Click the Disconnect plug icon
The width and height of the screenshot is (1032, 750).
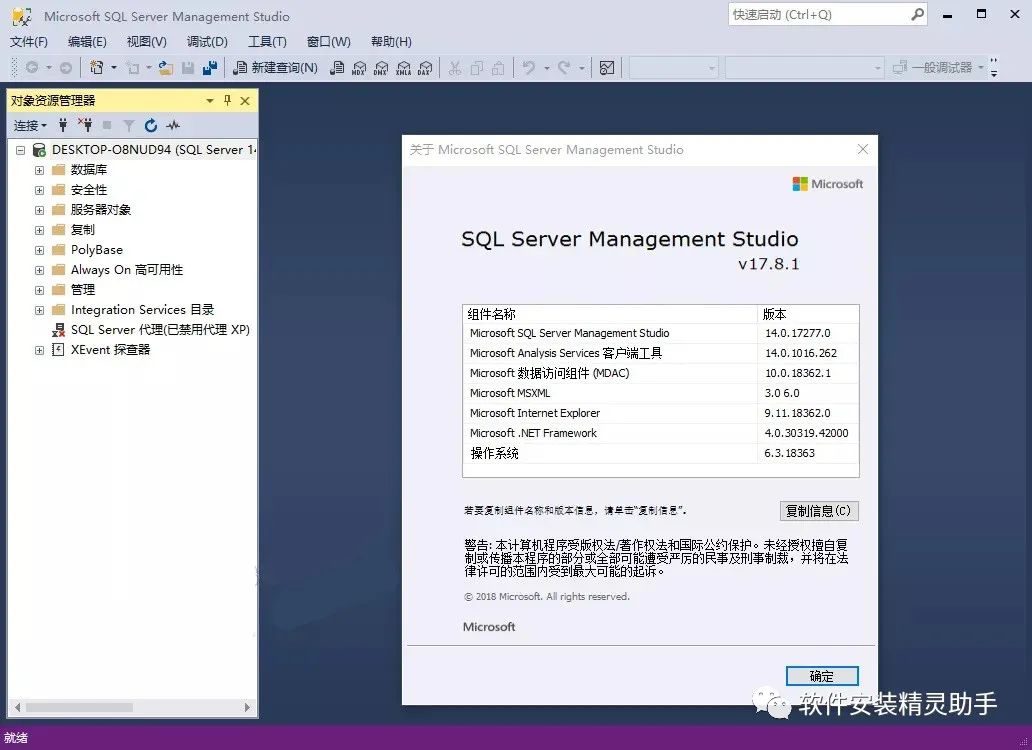click(x=85, y=125)
